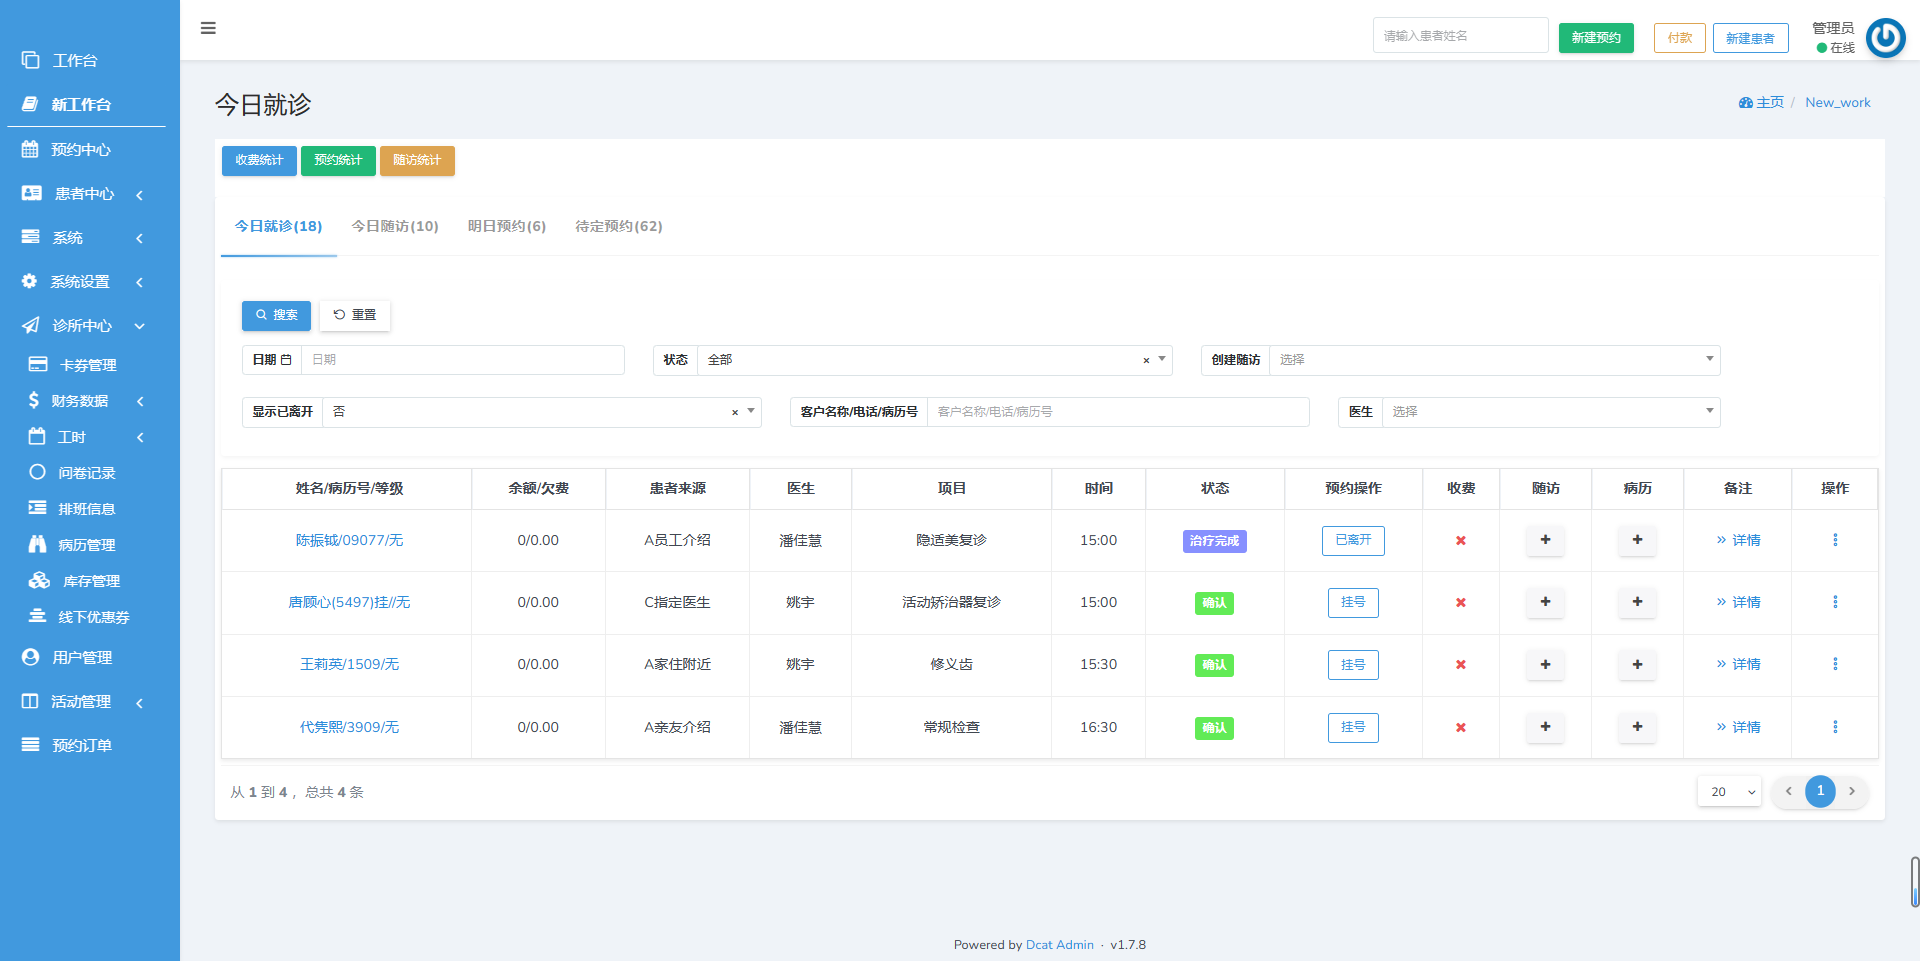Click red x 收费 icon for 王莉英

pyautogui.click(x=1461, y=664)
